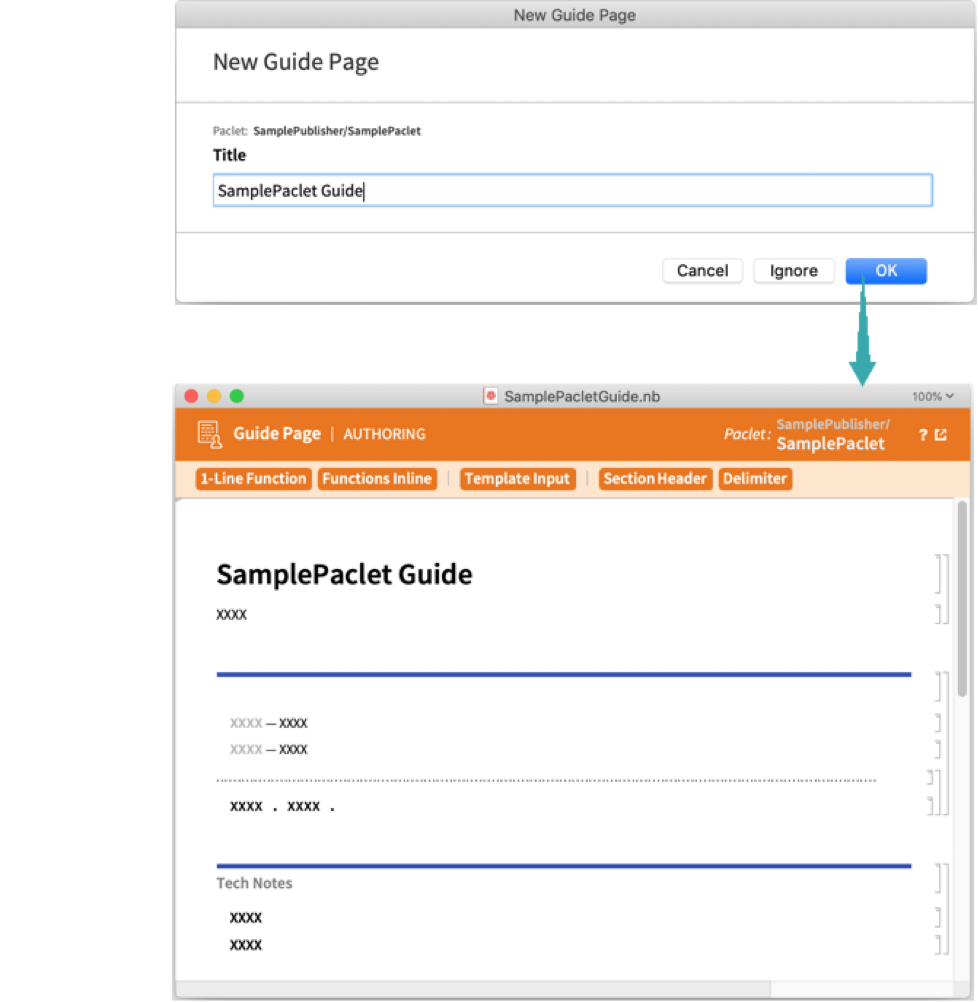Screen dimensions: 978x1002
Task: Insert a Delimiter from the toolbar
Action: click(755, 479)
